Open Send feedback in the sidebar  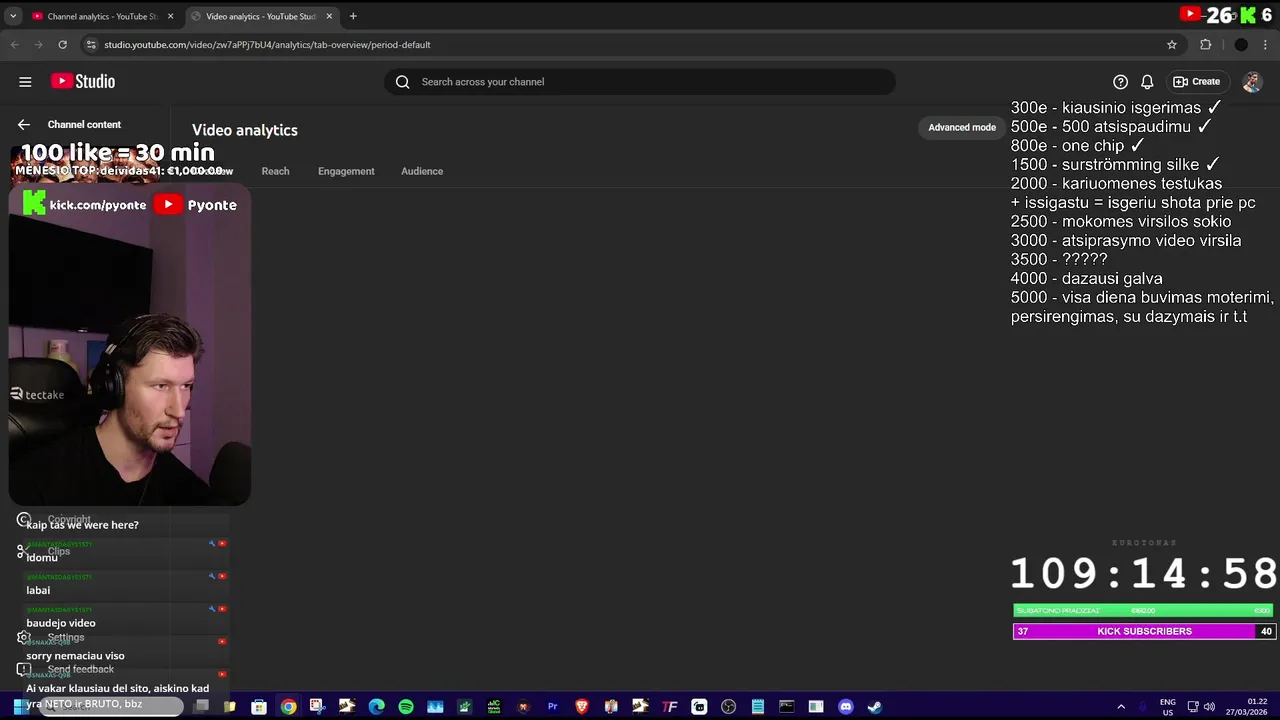(81, 670)
